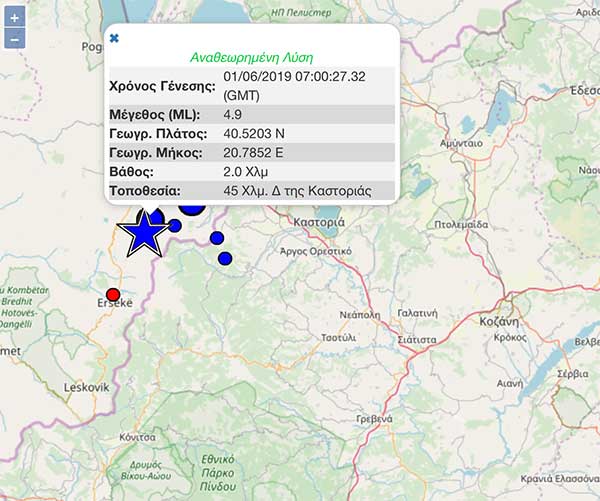Click the Καστοριά city label on map
The width and height of the screenshot is (600, 501).
319,222
